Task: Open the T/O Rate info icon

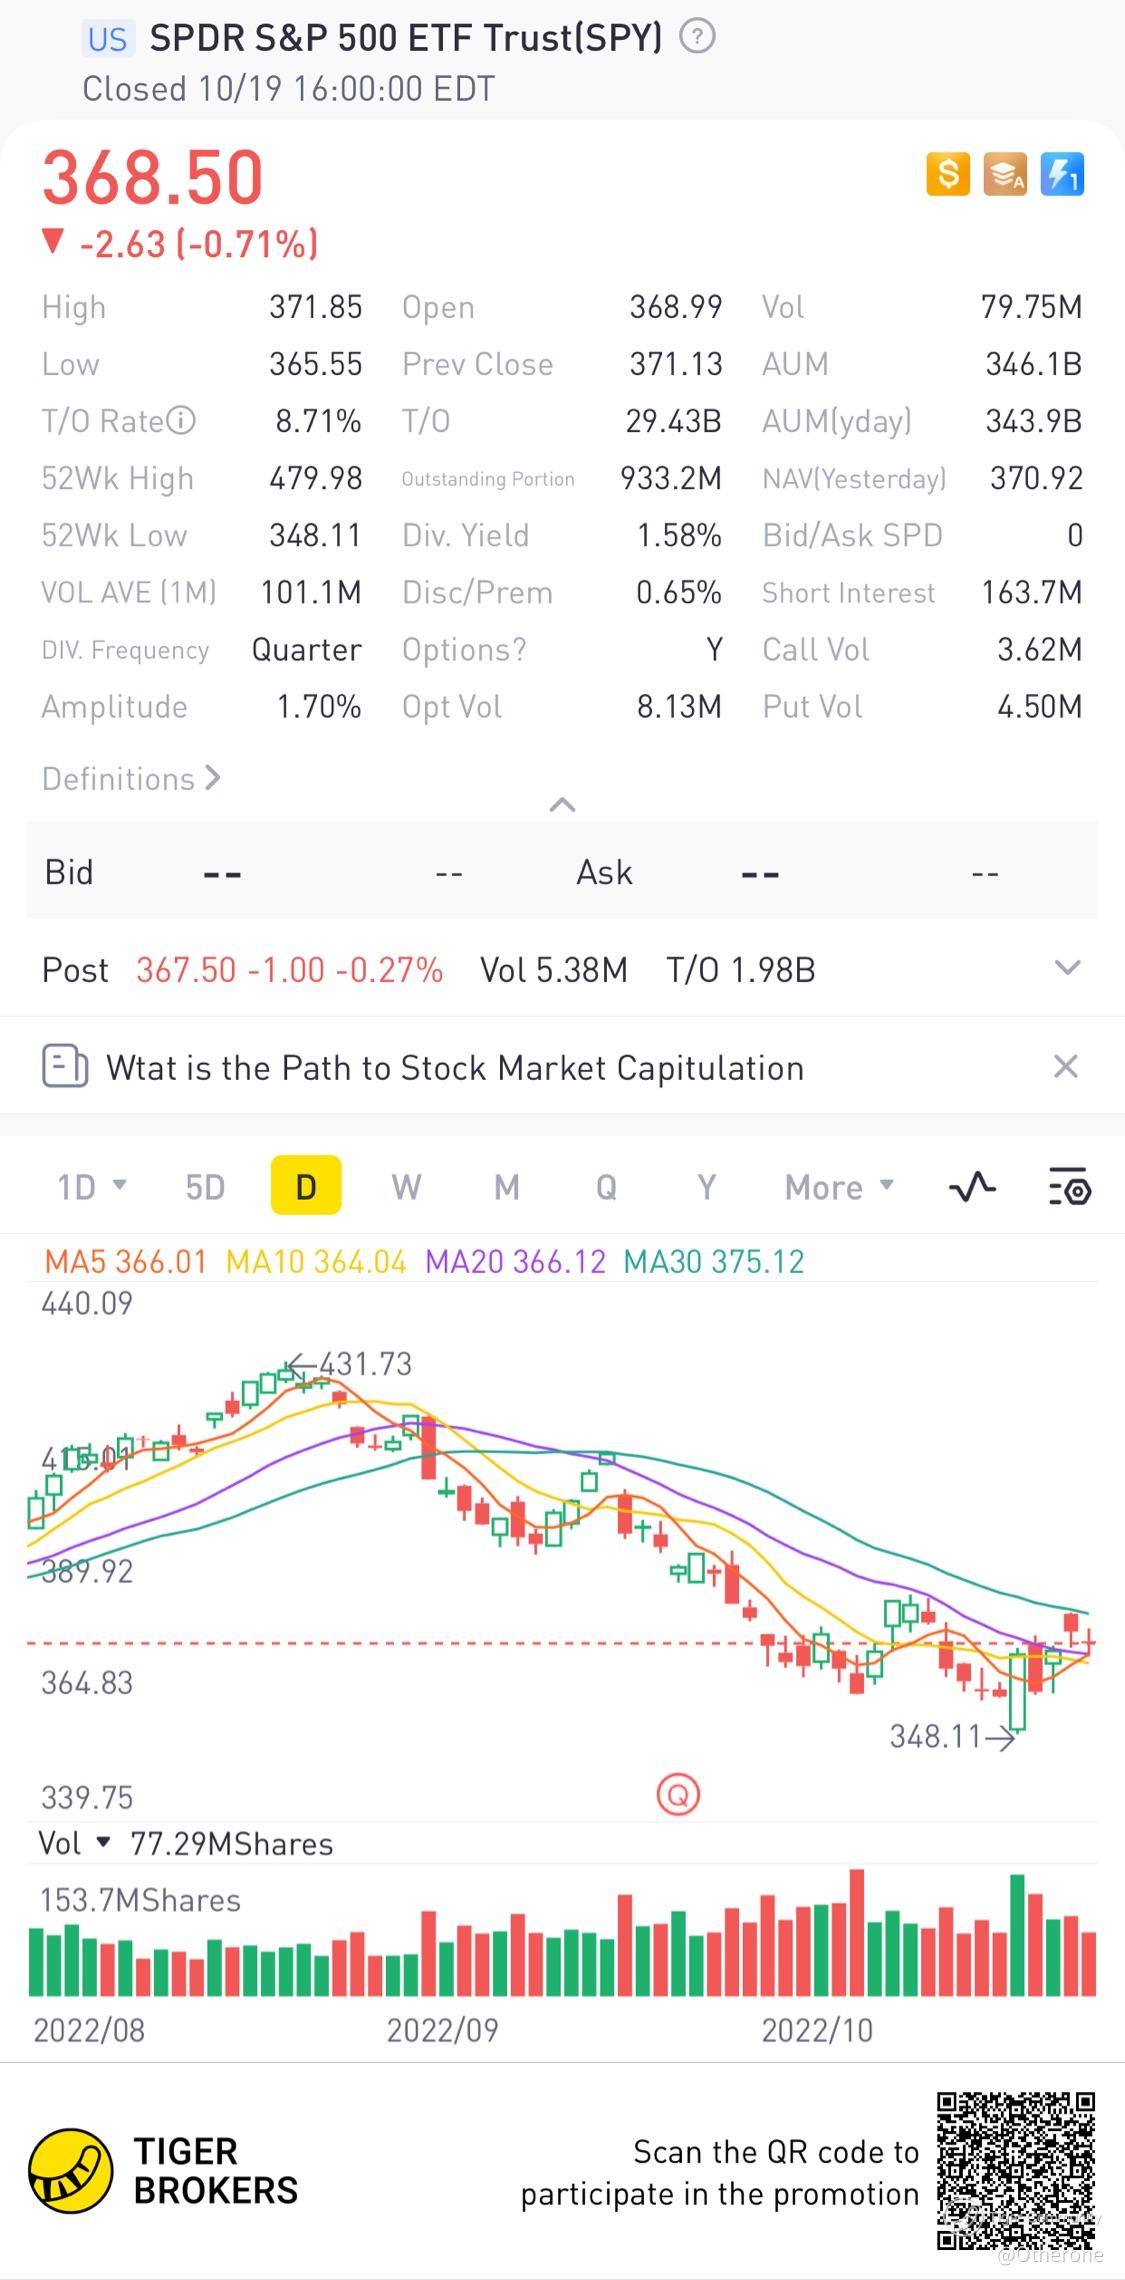Action: tap(181, 420)
